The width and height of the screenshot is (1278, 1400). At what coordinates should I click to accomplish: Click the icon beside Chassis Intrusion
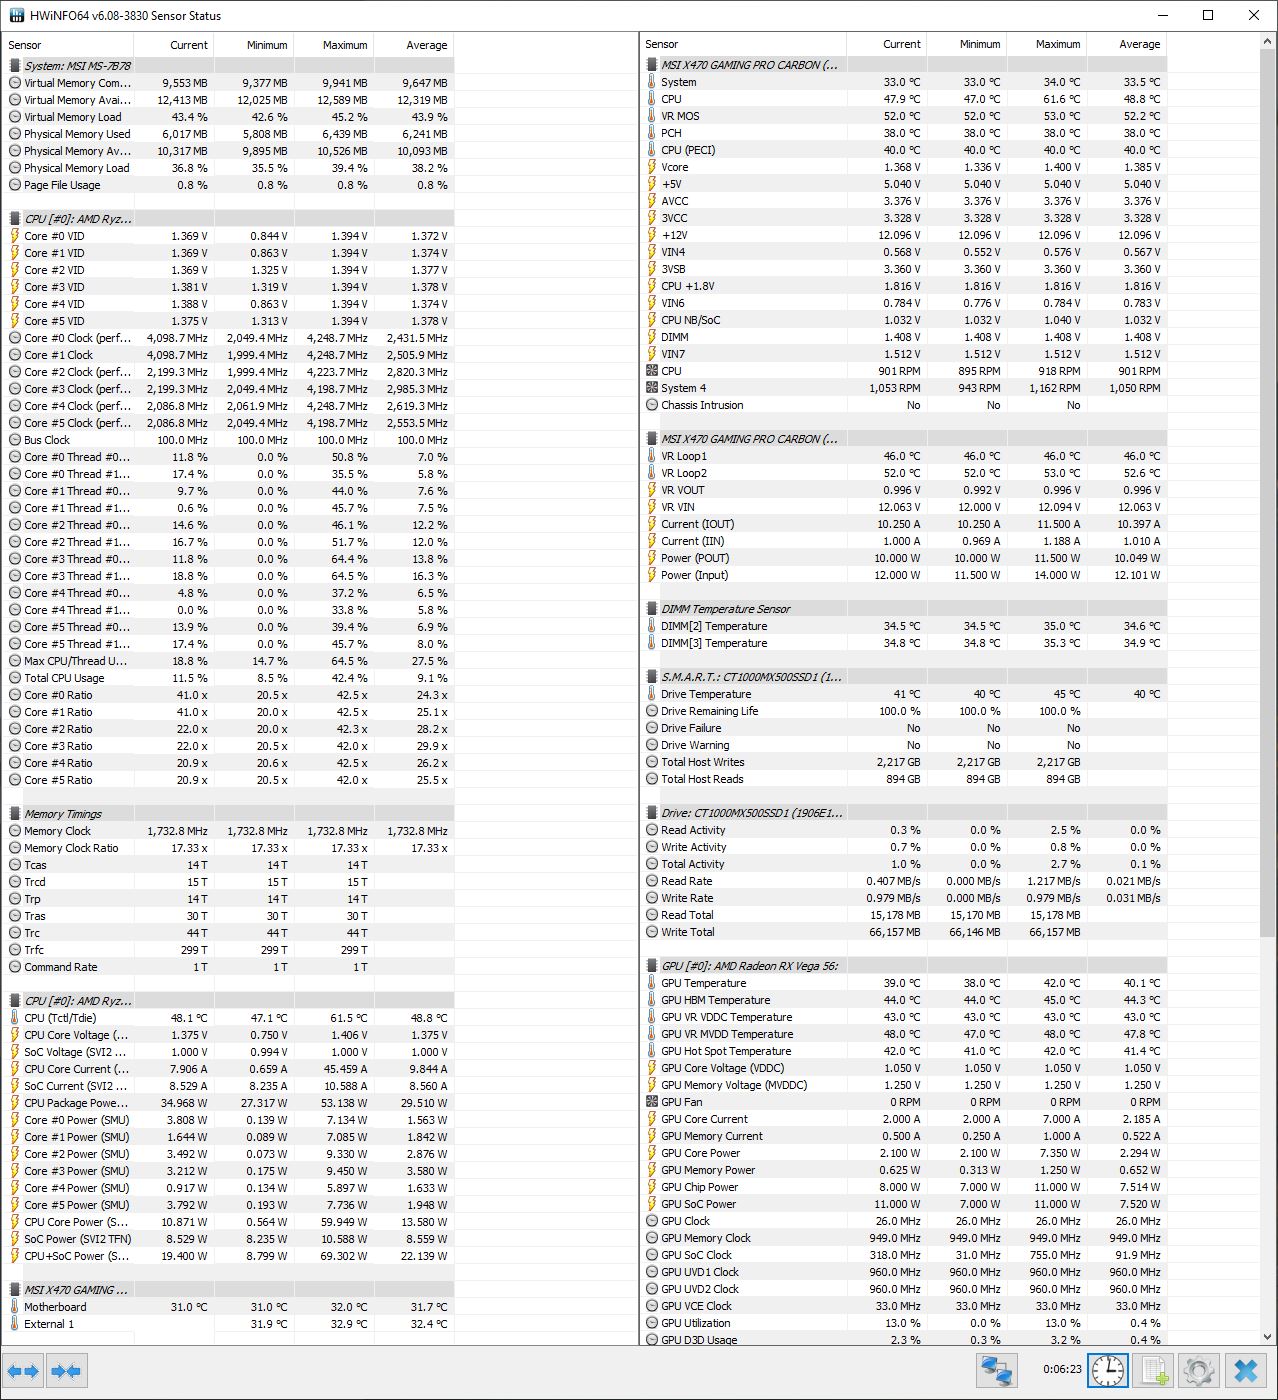(652, 405)
